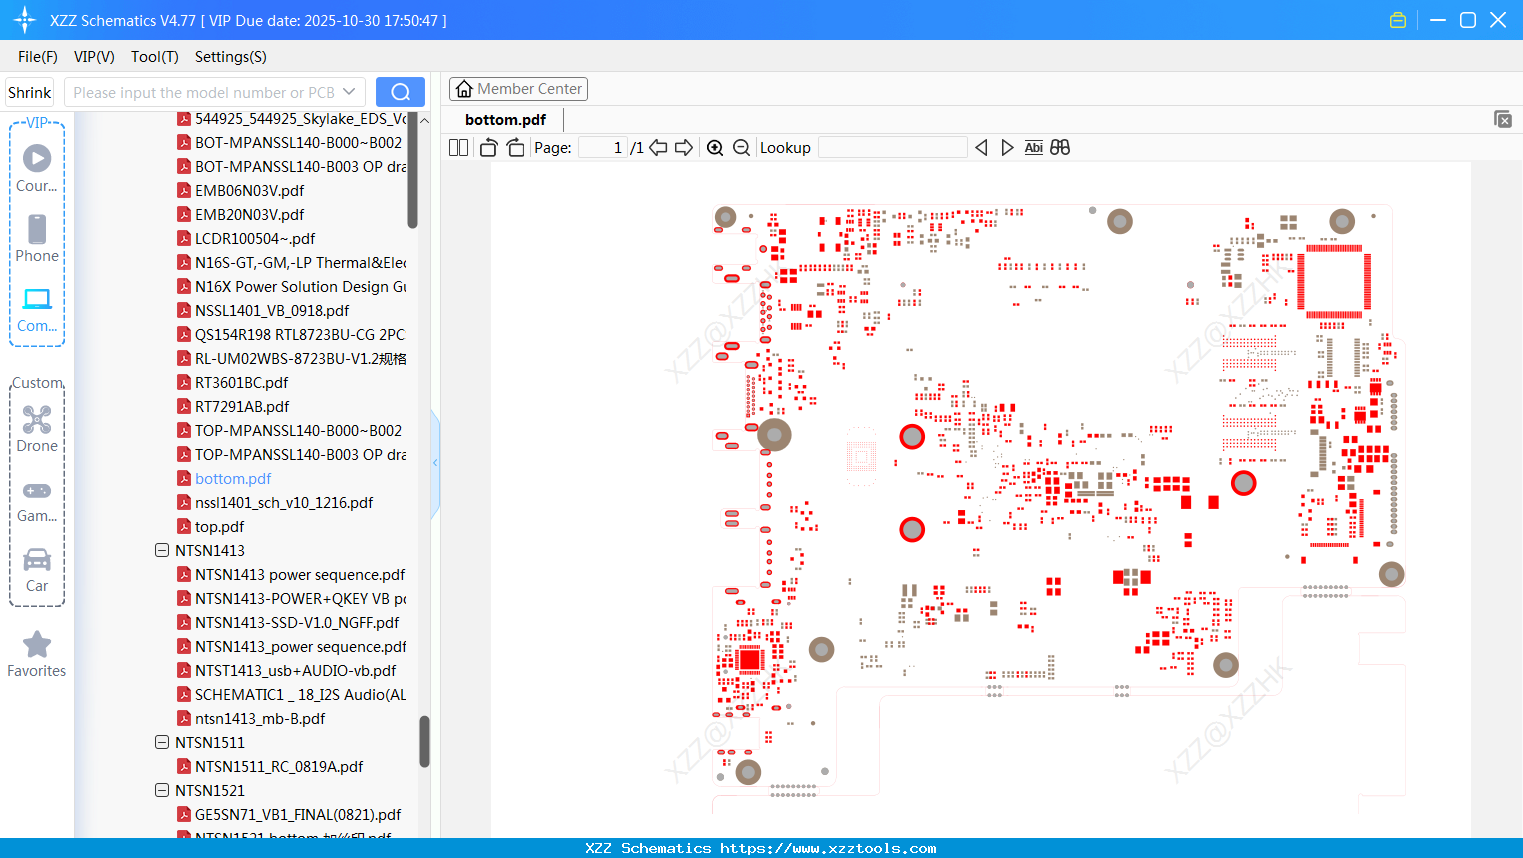Open the Member Center
The height and width of the screenshot is (858, 1523).
click(x=518, y=89)
